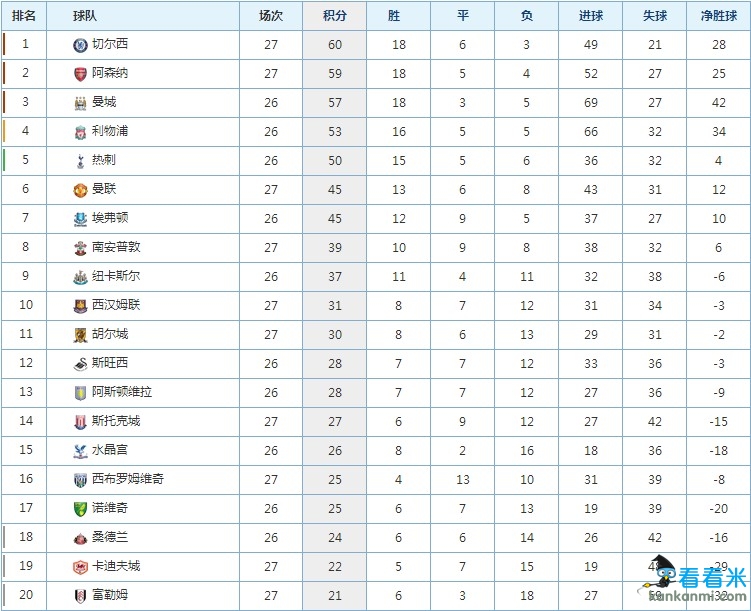Click the Newcastle (纽卡斯尔) club crest icon

pos(80,277)
